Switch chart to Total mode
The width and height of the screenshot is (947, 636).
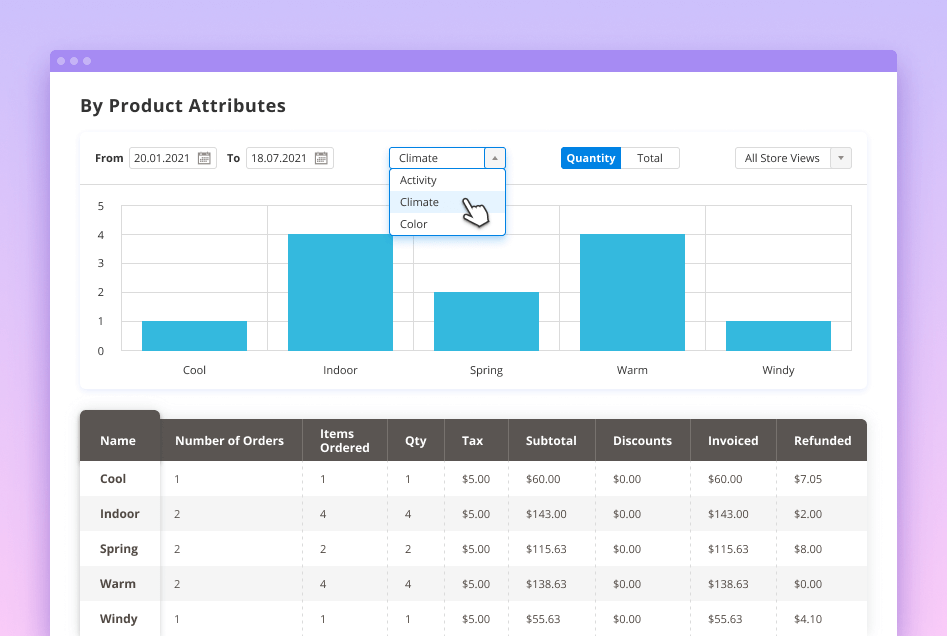650,158
